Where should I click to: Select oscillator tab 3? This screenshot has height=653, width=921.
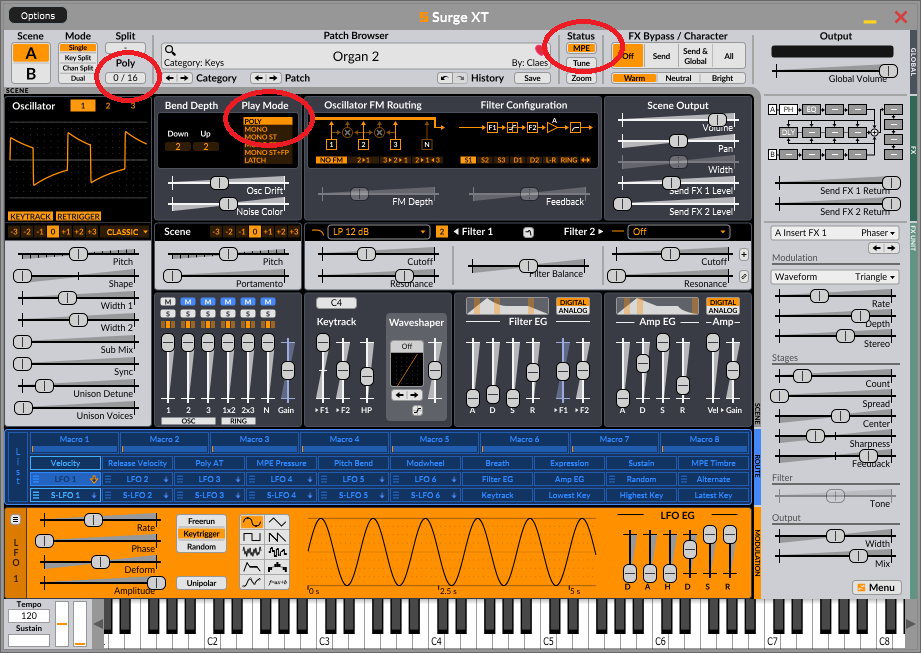[133, 106]
